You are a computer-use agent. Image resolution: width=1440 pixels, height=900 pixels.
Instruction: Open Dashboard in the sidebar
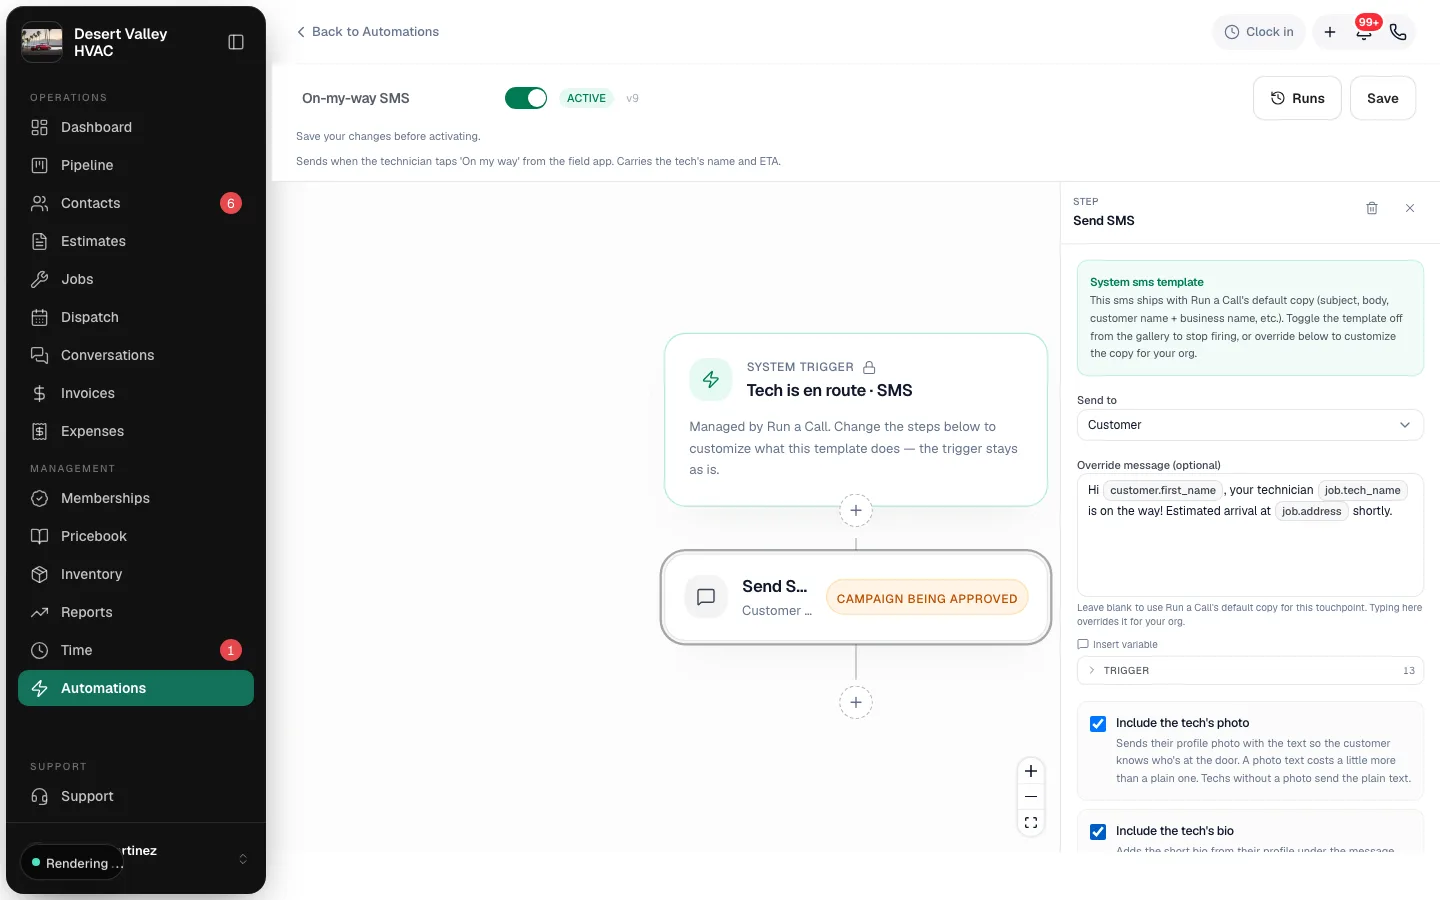point(136,127)
